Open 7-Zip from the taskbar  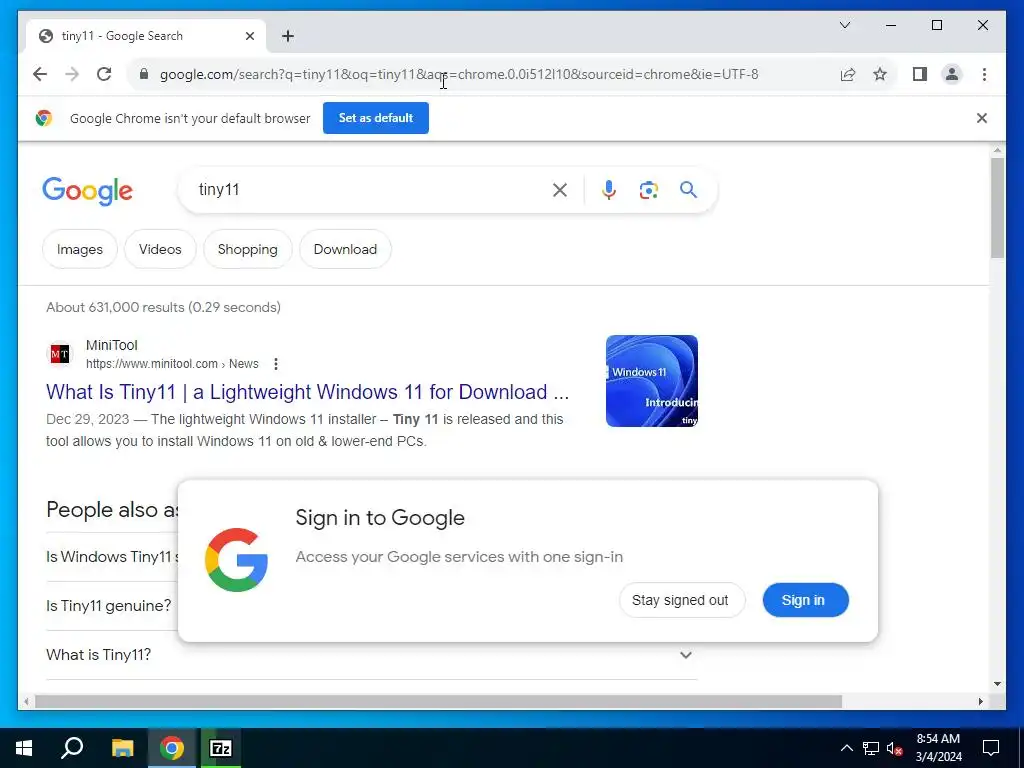[221, 748]
